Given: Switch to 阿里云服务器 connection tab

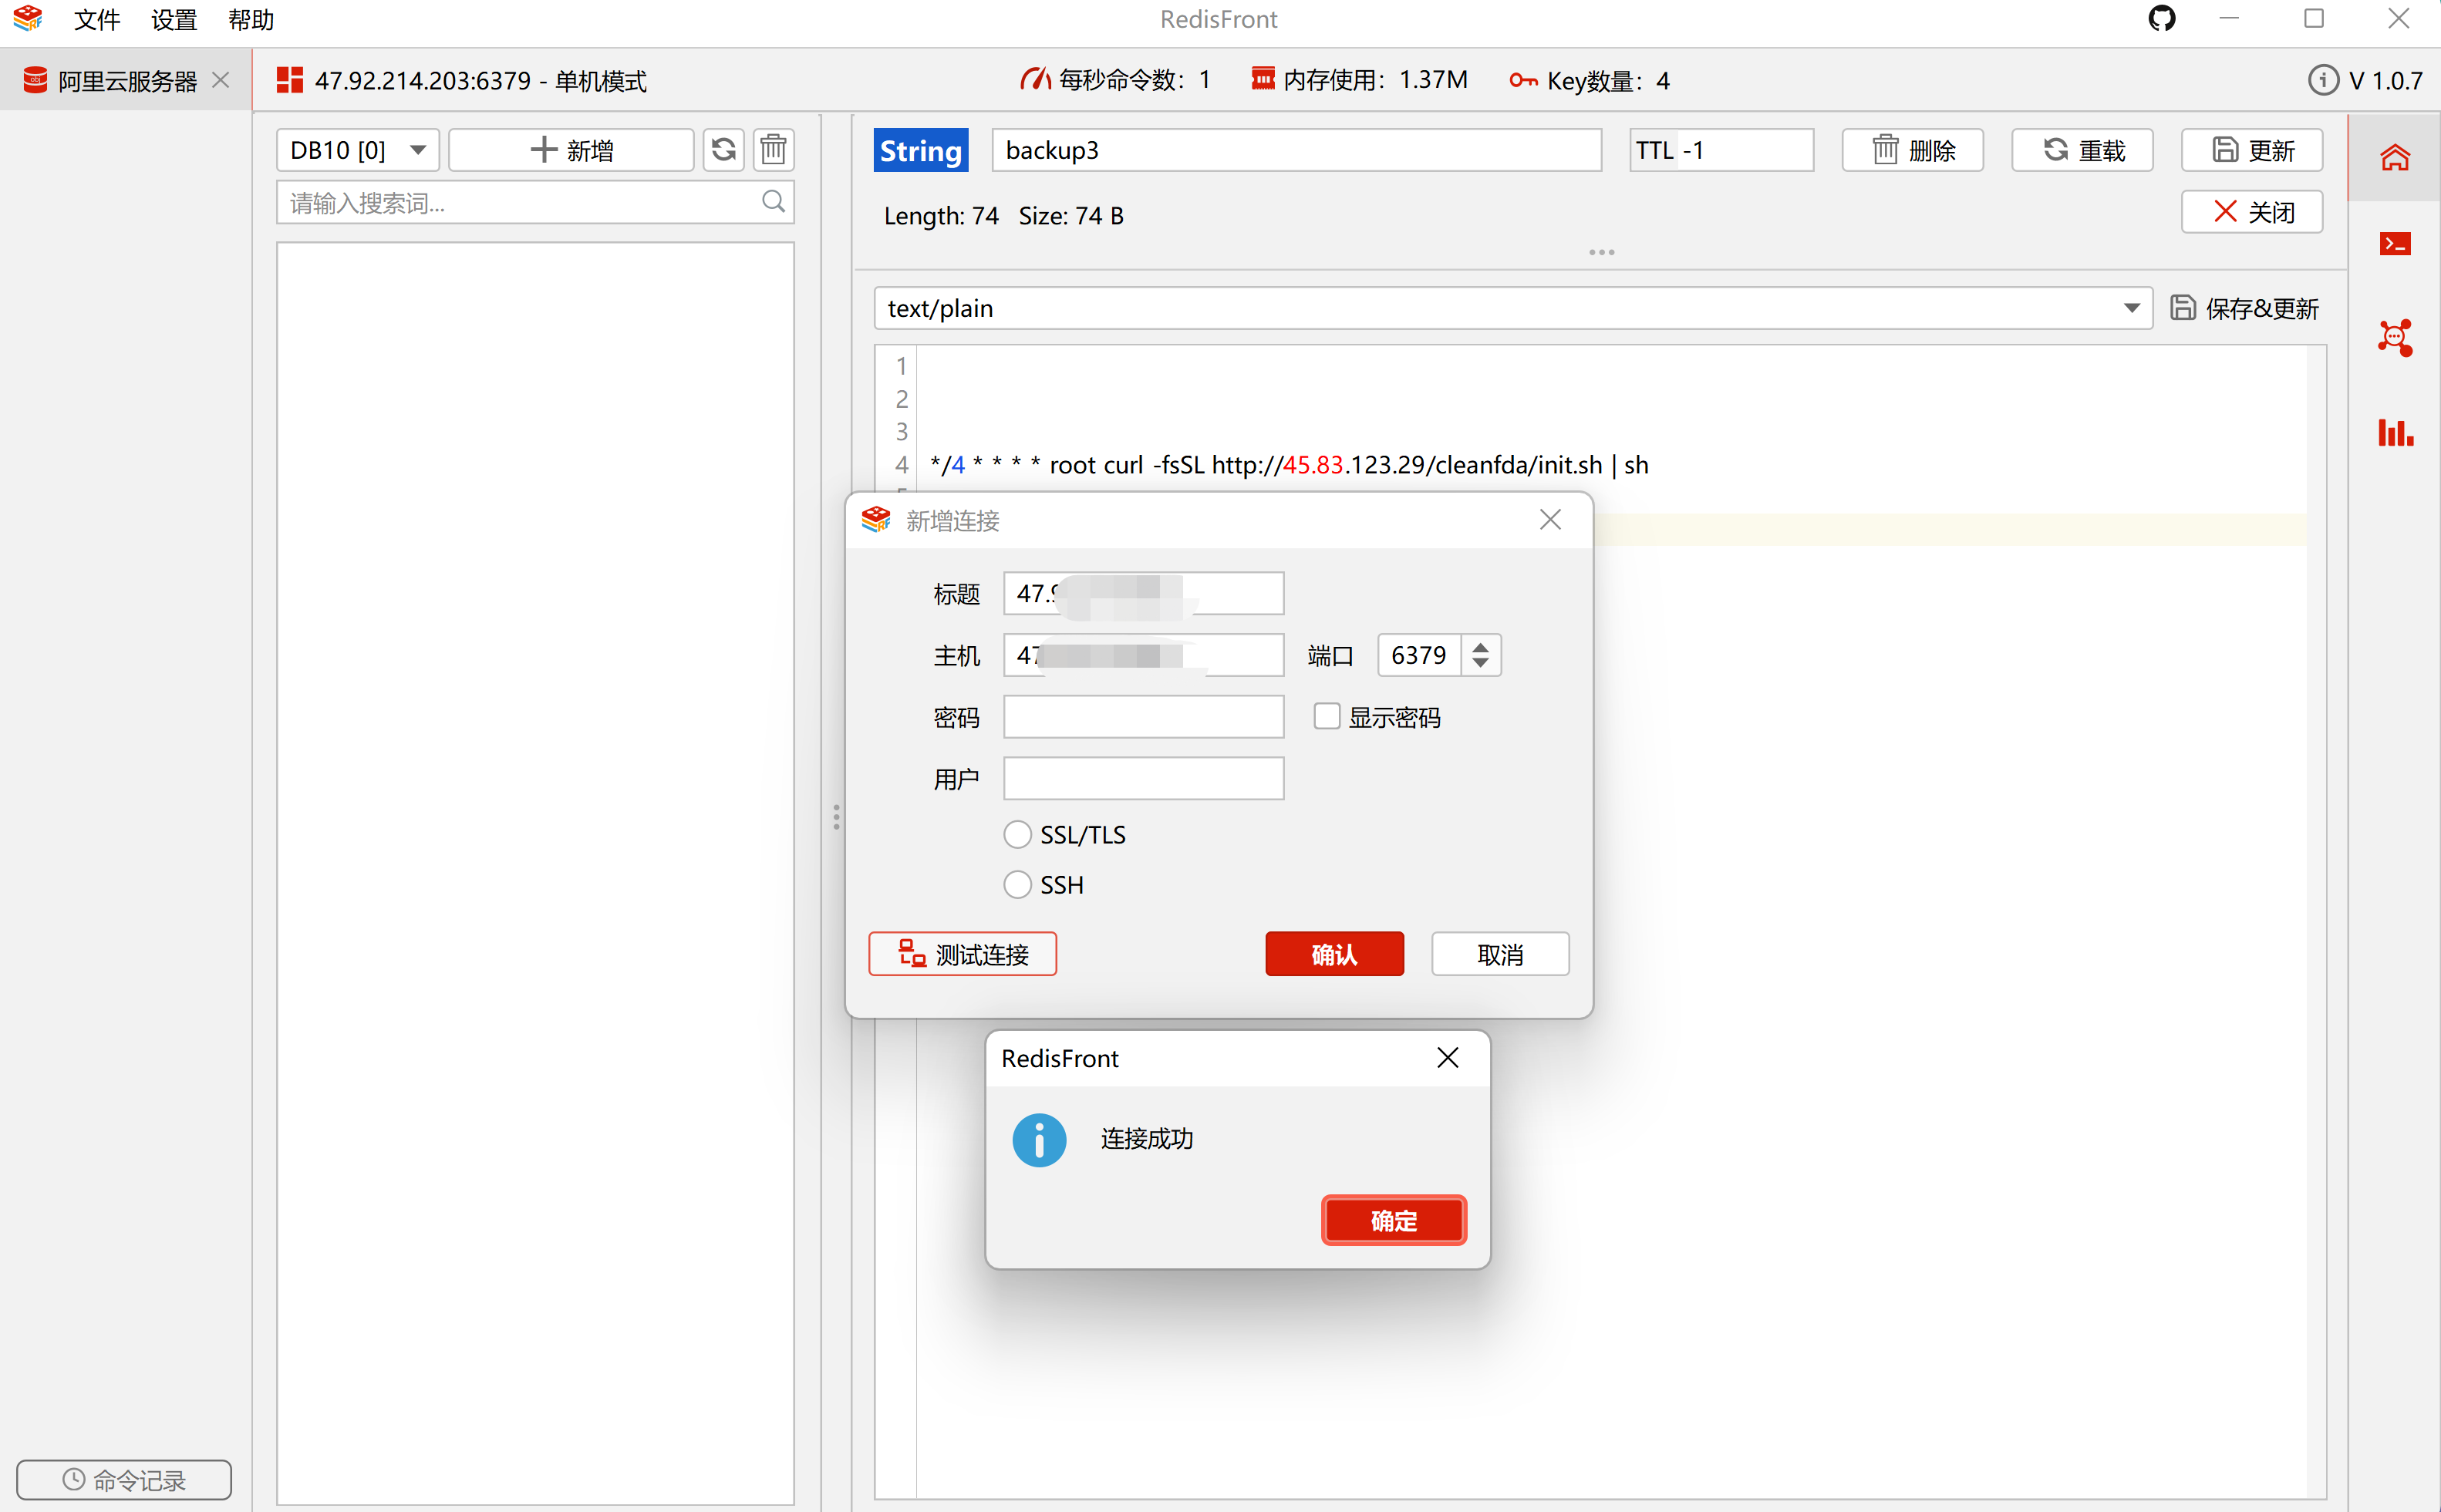Looking at the screenshot, I should (x=126, y=81).
